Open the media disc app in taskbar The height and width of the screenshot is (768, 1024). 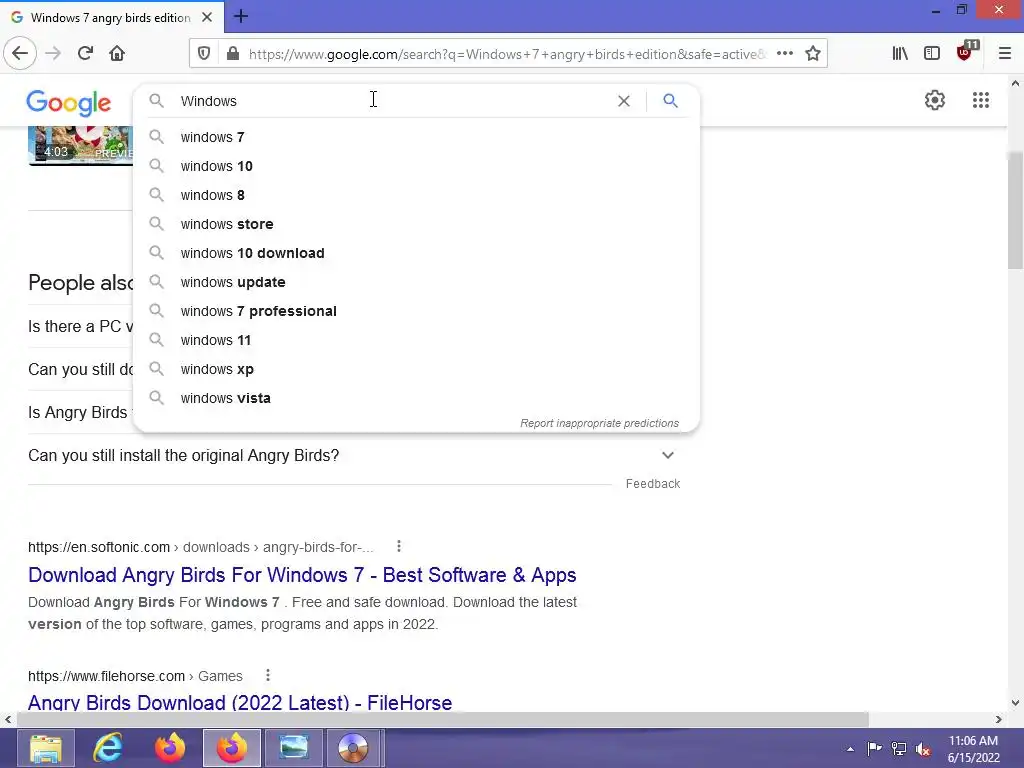(x=353, y=748)
